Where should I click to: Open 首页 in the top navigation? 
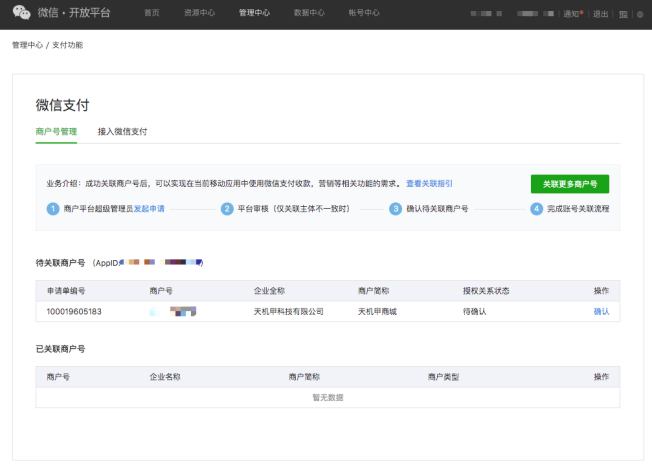coord(152,13)
